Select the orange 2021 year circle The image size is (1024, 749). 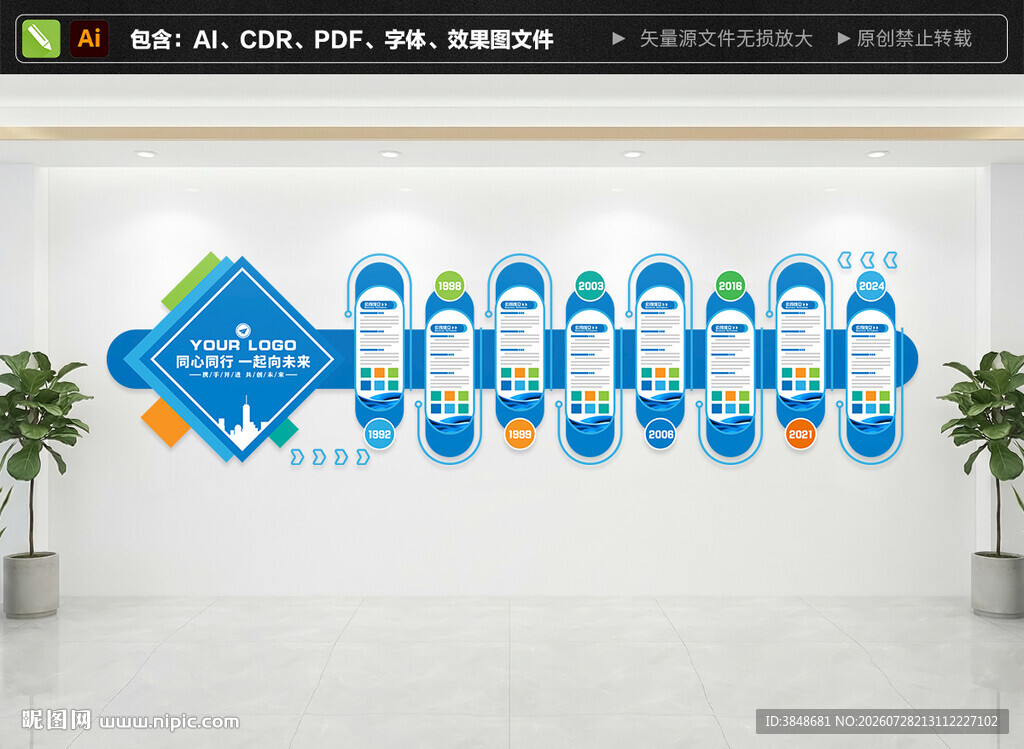801,434
